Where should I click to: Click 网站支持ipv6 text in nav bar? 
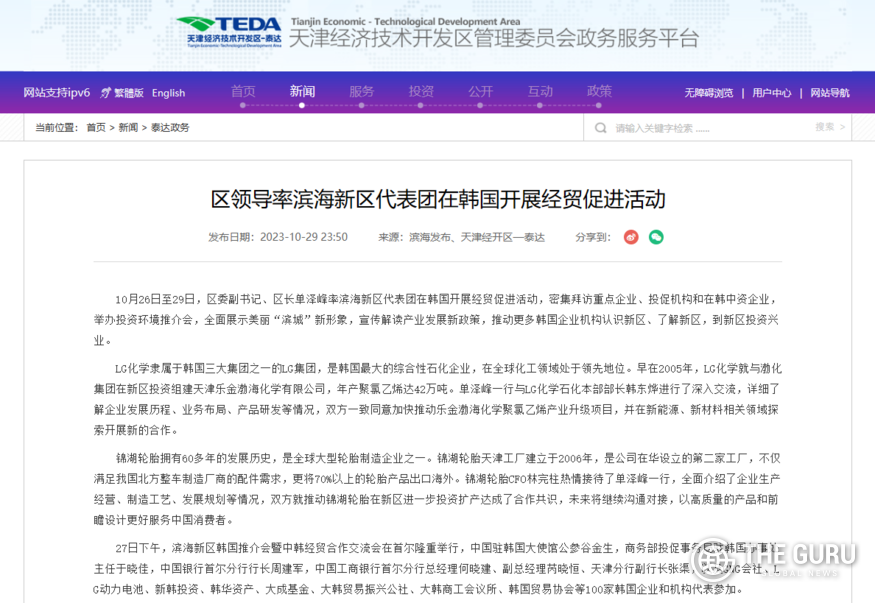point(56,93)
